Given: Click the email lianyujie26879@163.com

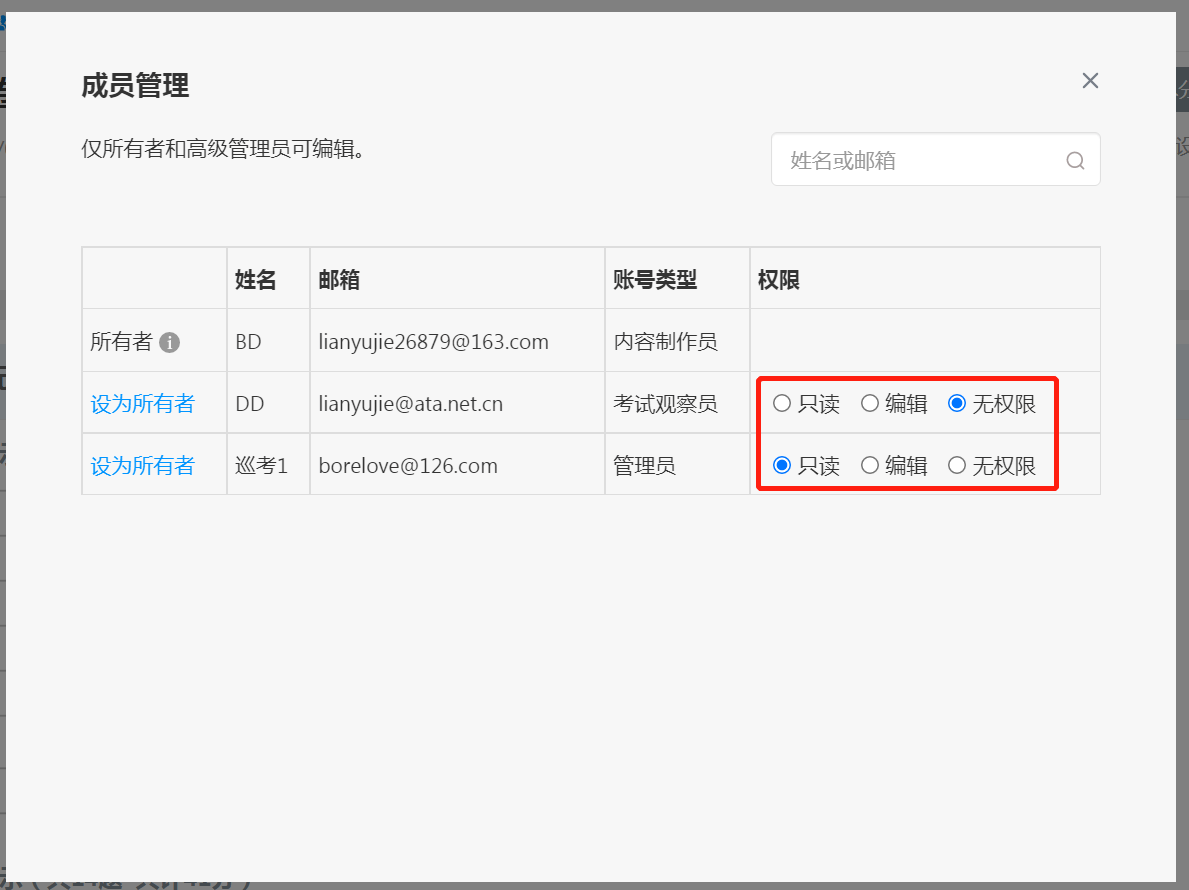Looking at the screenshot, I should tap(433, 342).
